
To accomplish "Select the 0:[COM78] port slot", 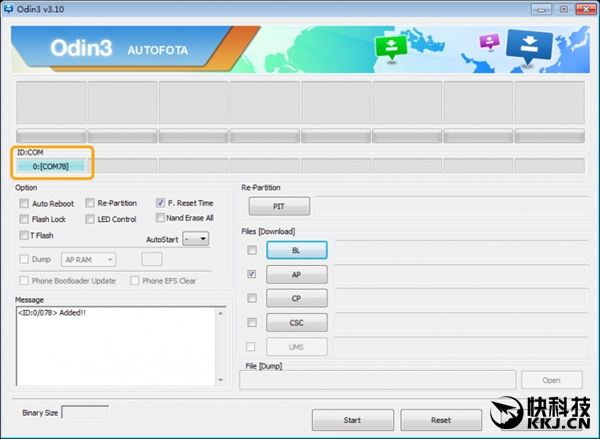I will tap(51, 166).
